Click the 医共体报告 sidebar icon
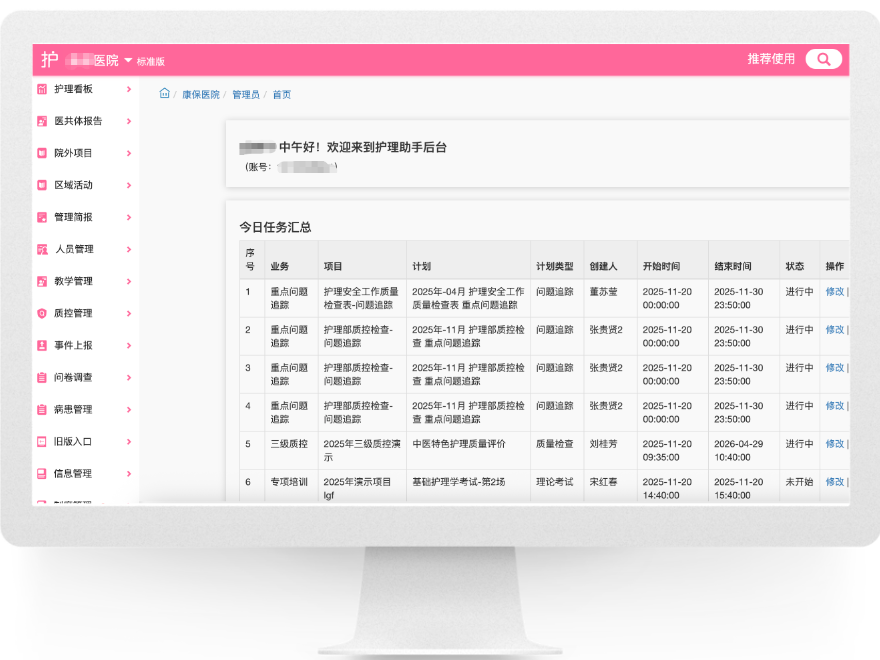880x660 pixels. pyautogui.click(x=42, y=121)
